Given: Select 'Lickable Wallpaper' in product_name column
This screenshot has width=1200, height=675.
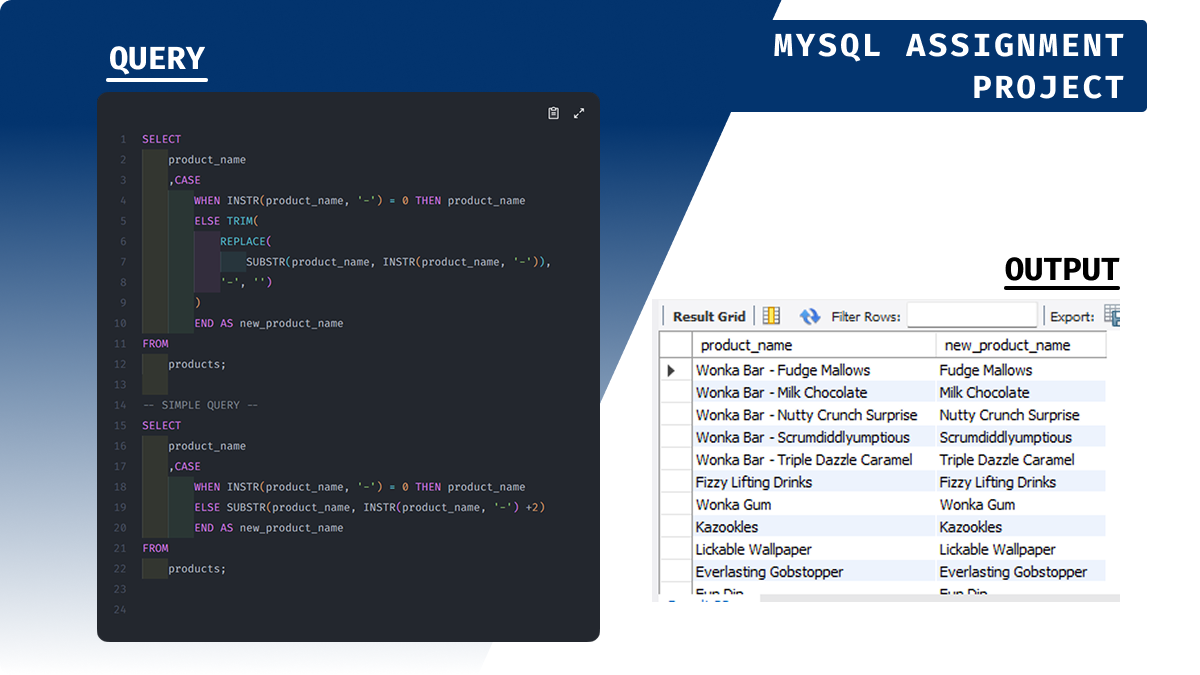Looking at the screenshot, I should click(x=813, y=549).
